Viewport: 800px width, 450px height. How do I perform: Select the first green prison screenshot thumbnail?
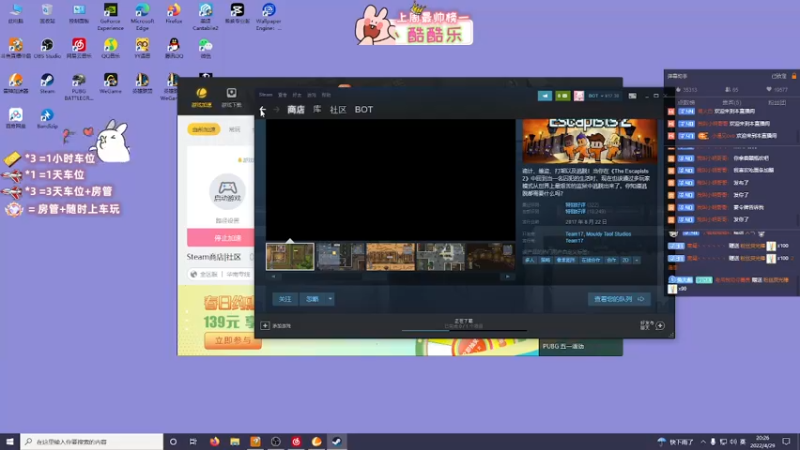290,257
